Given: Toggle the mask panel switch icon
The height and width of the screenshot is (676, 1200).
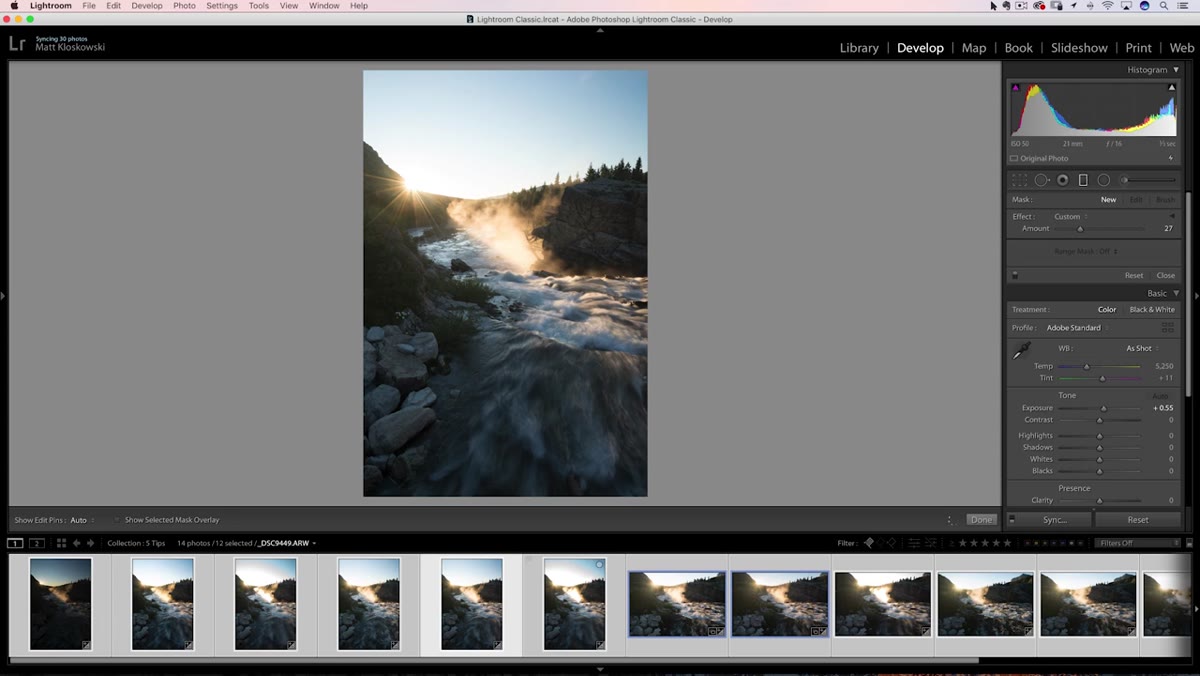Looking at the screenshot, I should (1015, 275).
